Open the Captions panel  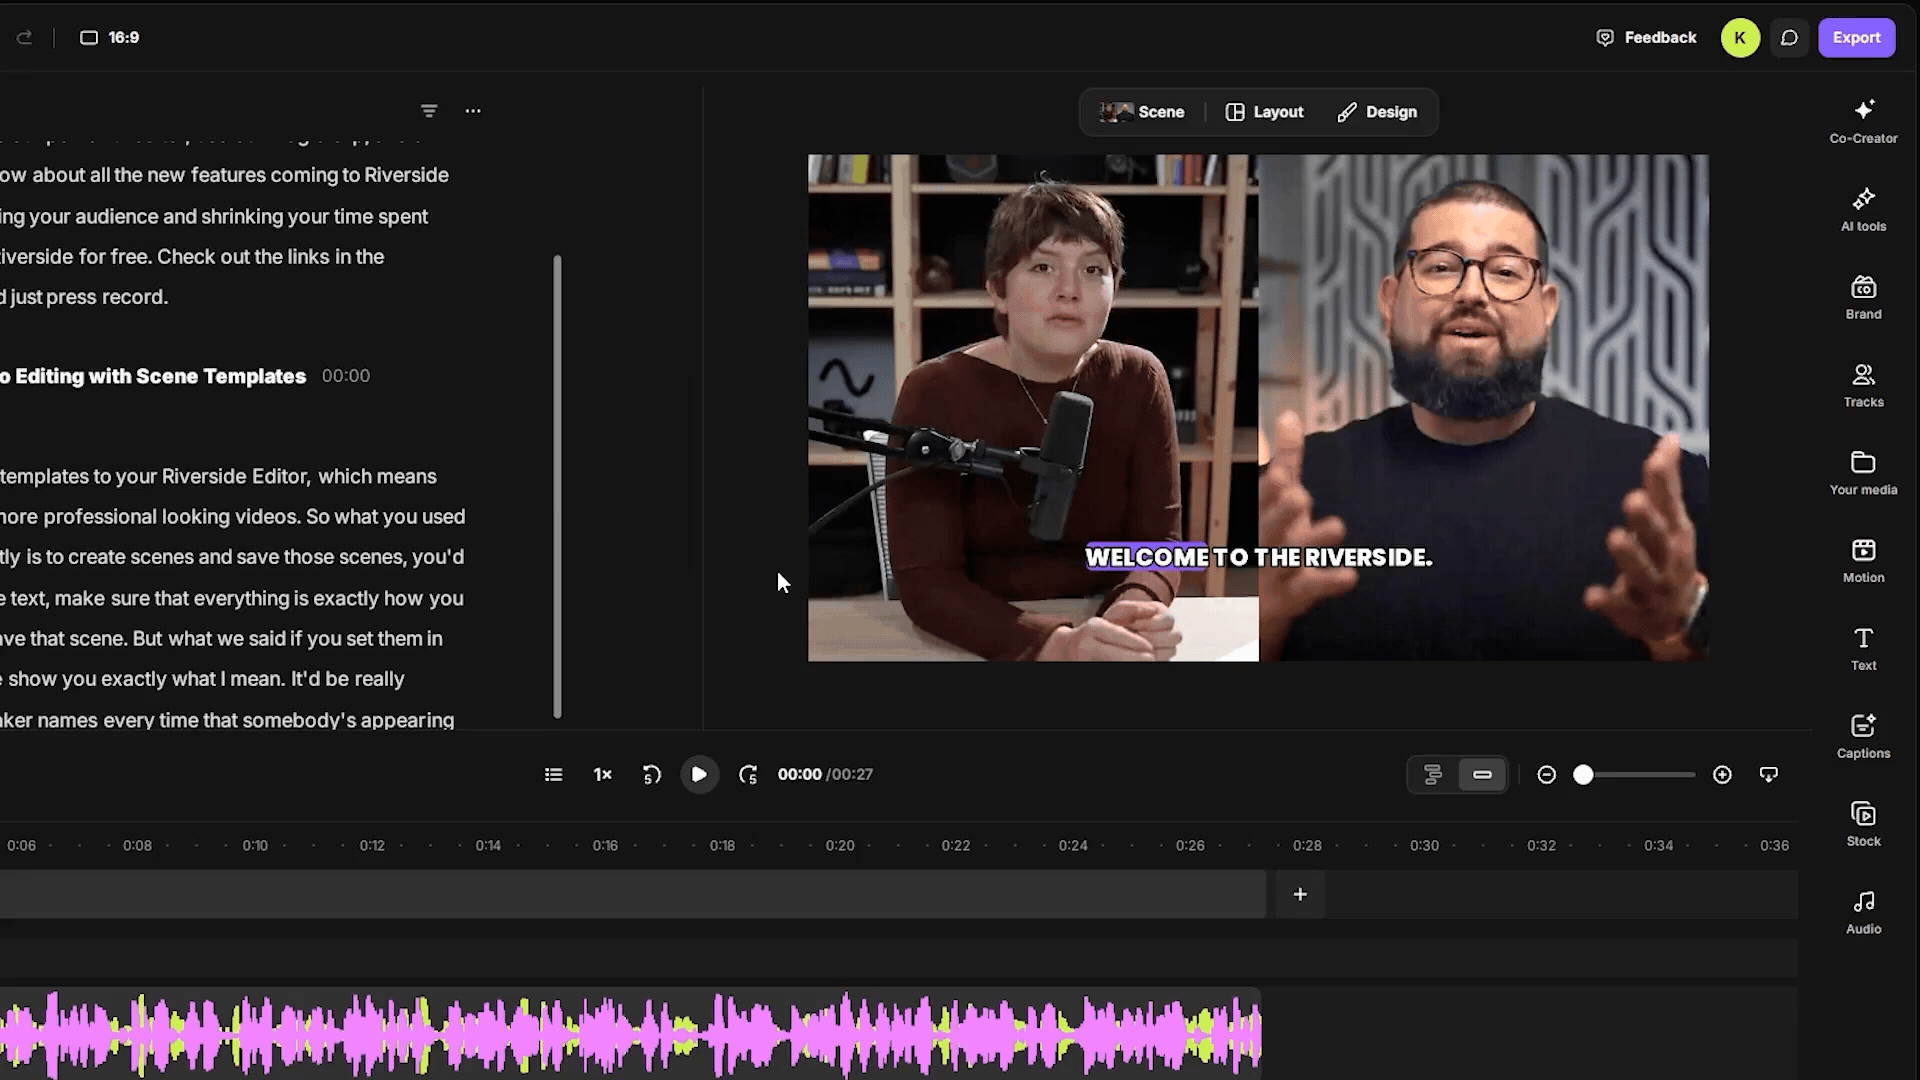(1863, 737)
